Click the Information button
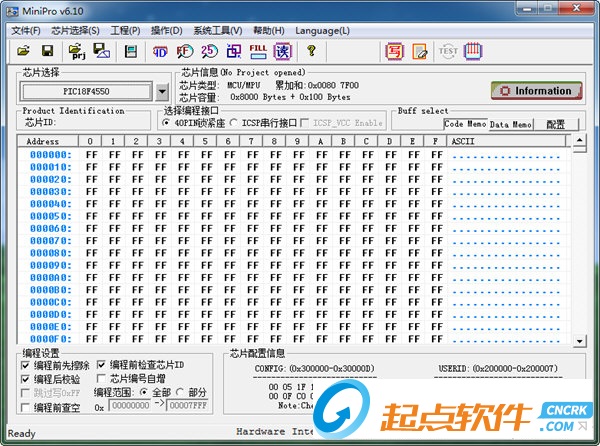 (536, 91)
